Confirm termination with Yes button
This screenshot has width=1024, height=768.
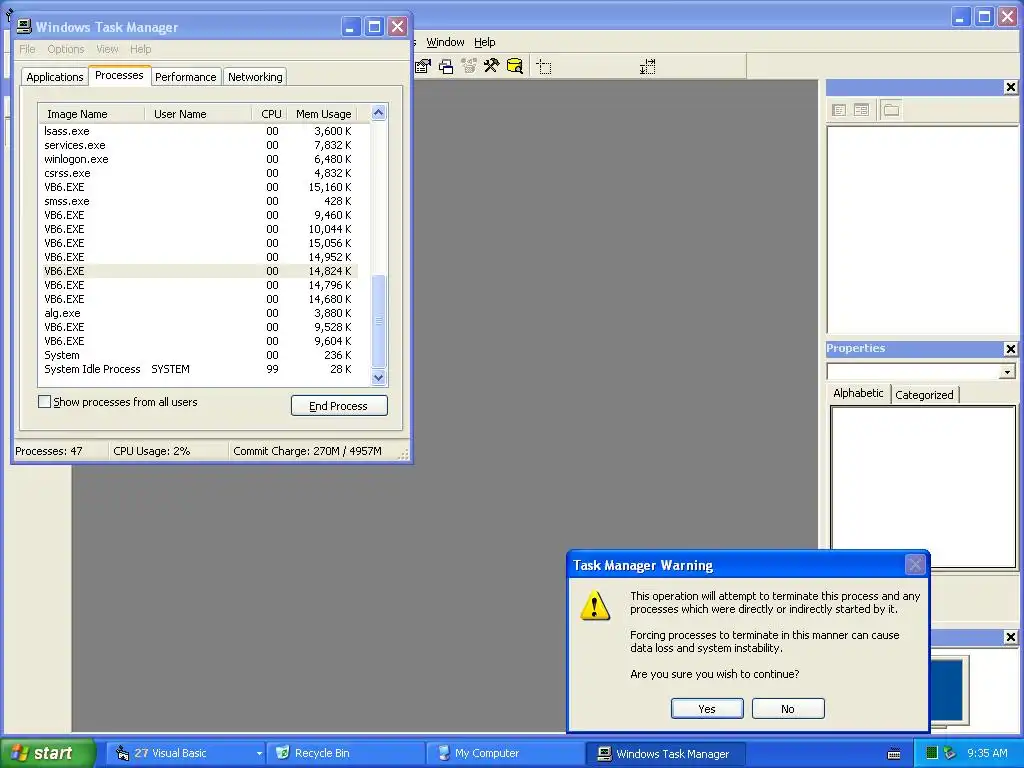pyautogui.click(x=707, y=709)
